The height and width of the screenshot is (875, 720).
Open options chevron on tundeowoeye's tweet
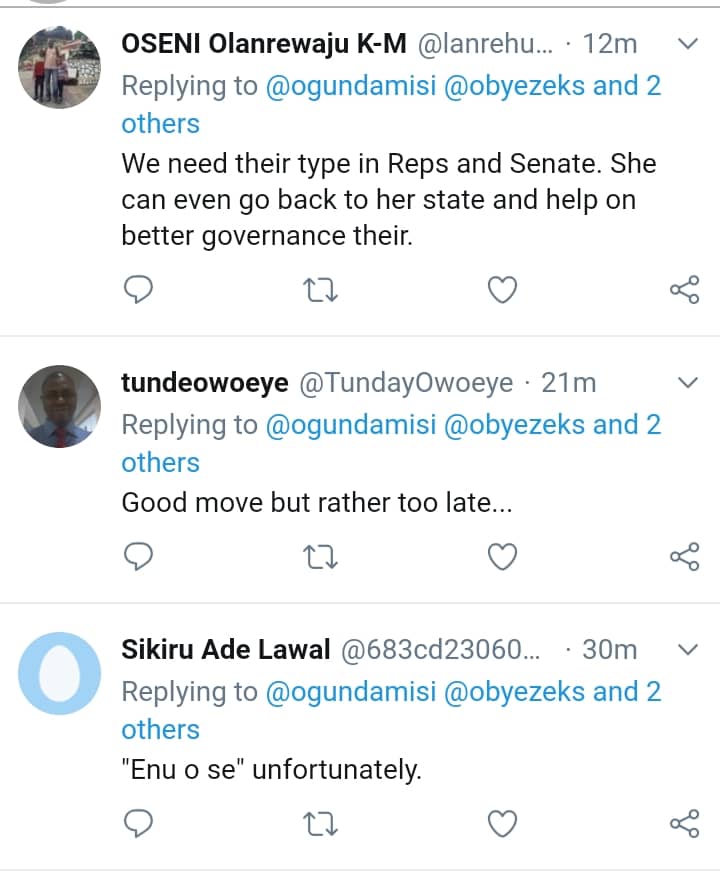tap(688, 383)
